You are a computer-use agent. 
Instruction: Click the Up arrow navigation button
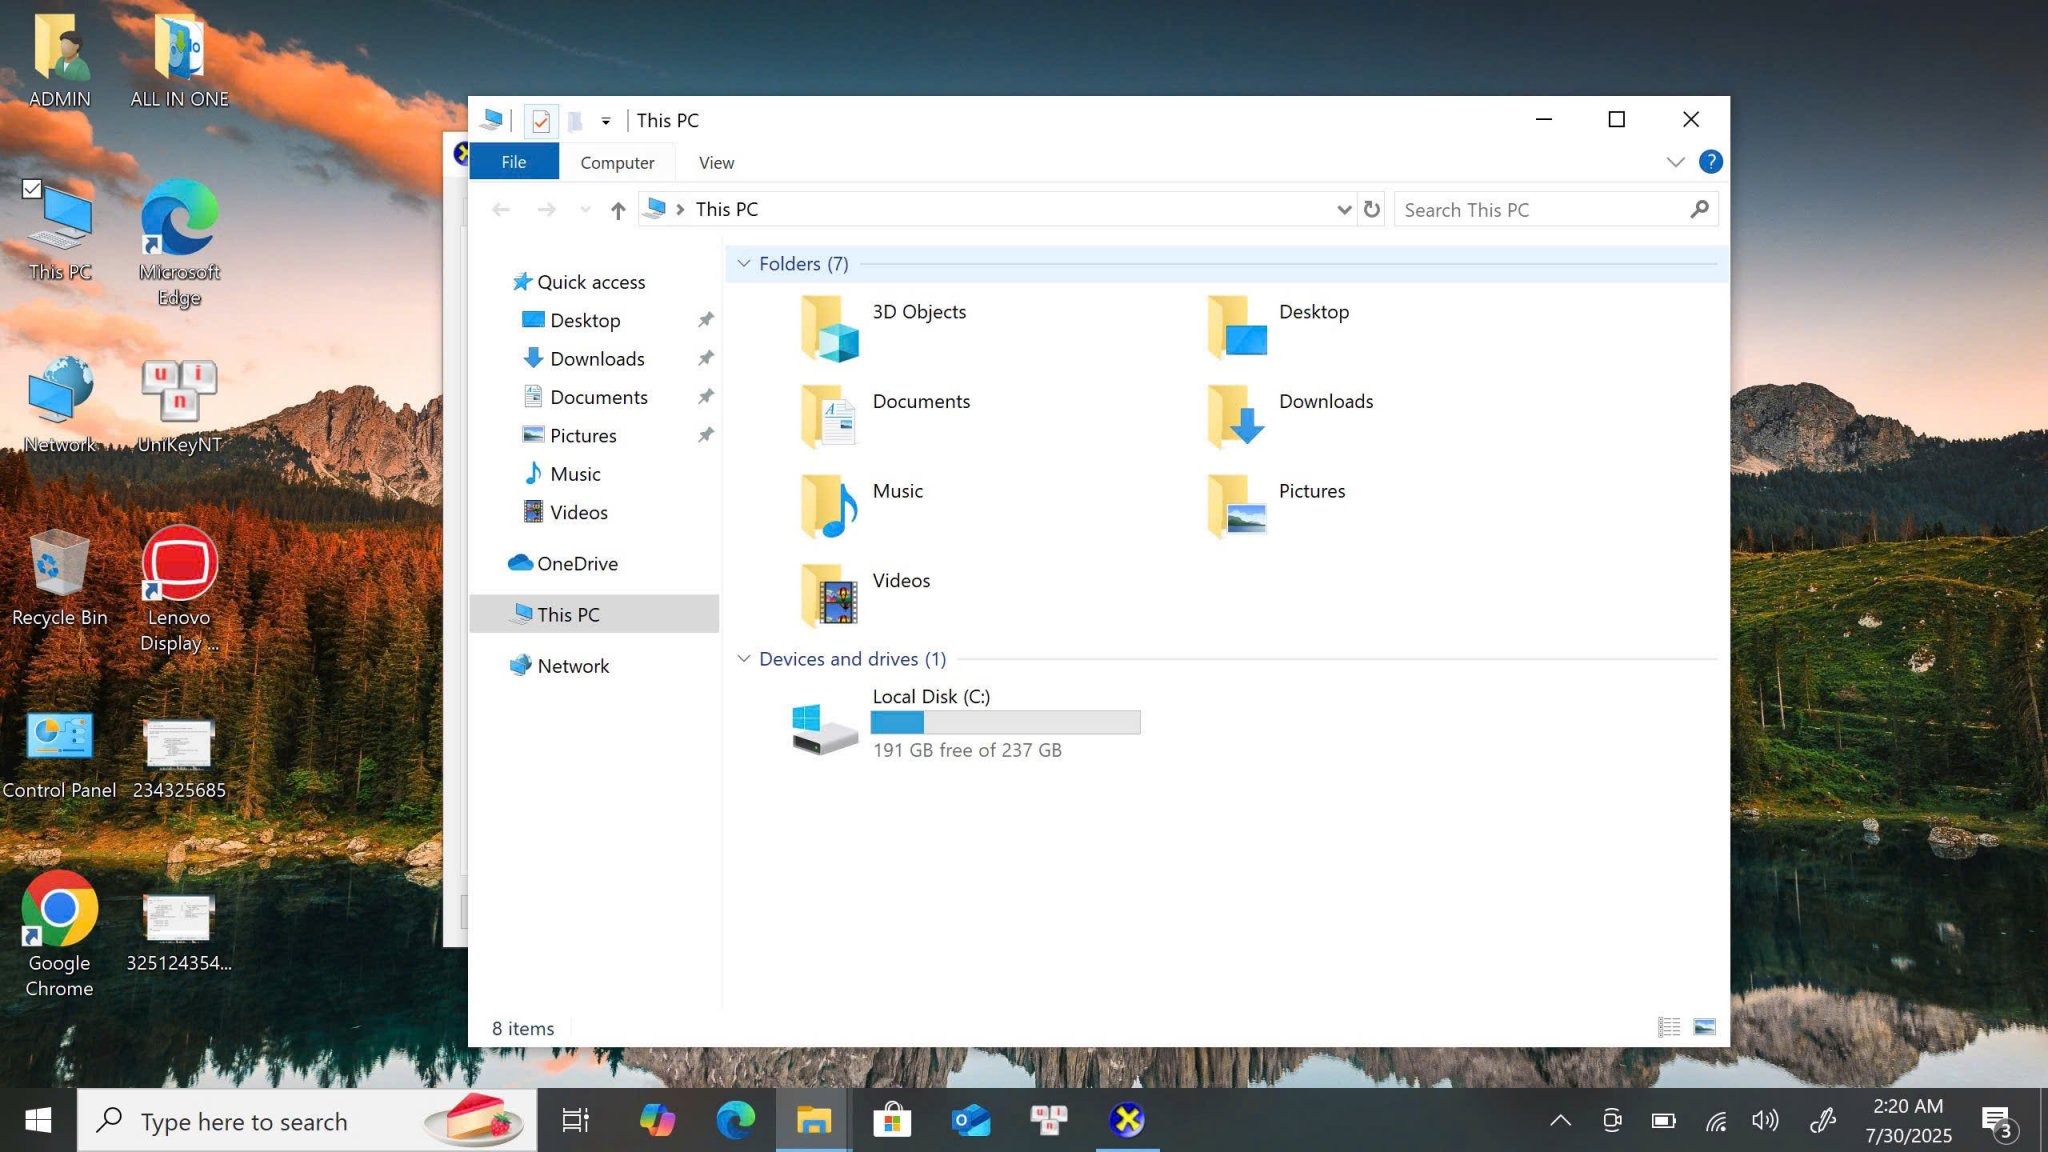pos(618,210)
